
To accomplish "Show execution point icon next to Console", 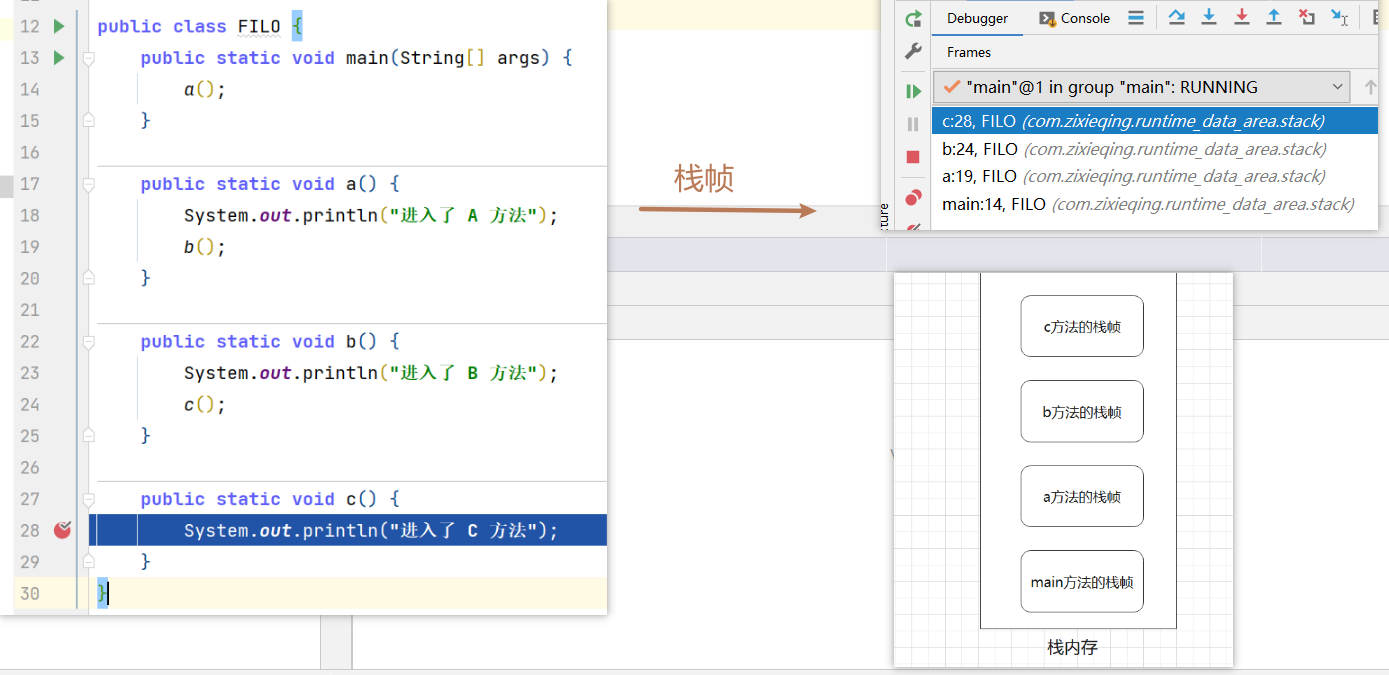I will (1136, 18).
